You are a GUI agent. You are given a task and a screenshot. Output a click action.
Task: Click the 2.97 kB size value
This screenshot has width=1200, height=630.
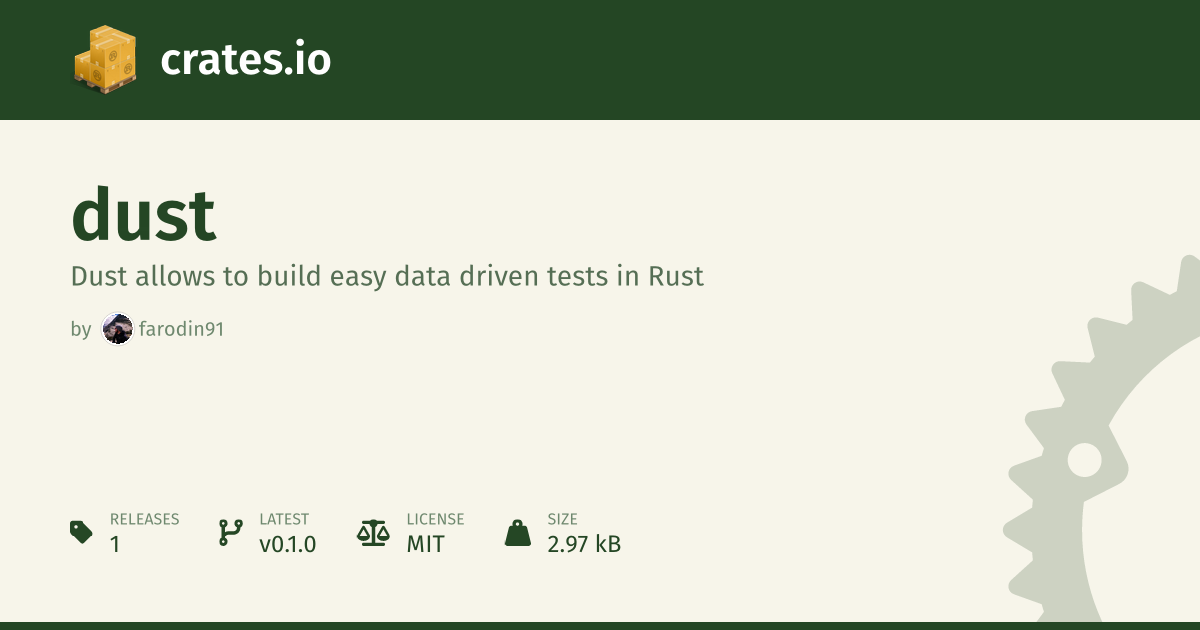tap(584, 544)
